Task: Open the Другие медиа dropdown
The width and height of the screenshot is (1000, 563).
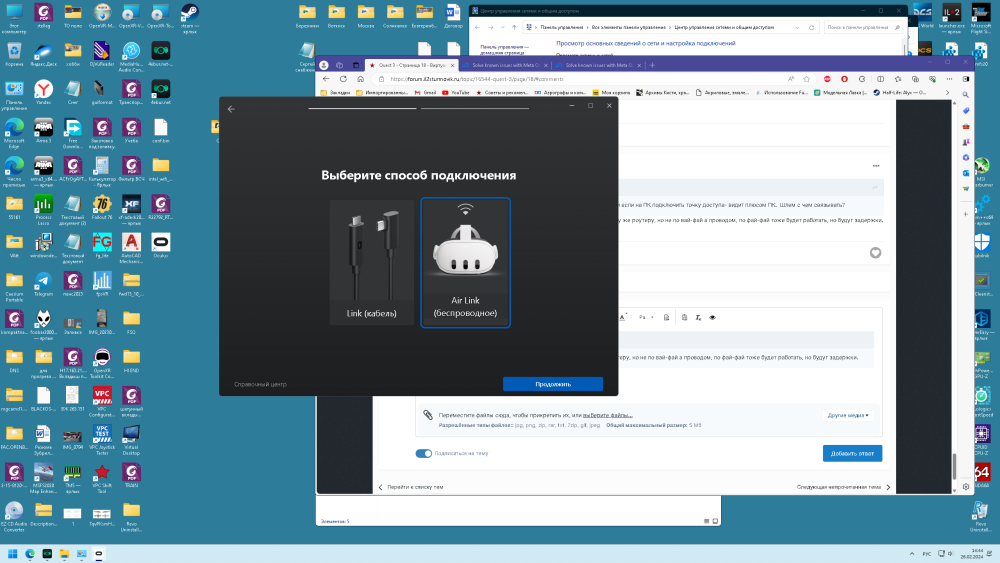Action: (x=848, y=415)
